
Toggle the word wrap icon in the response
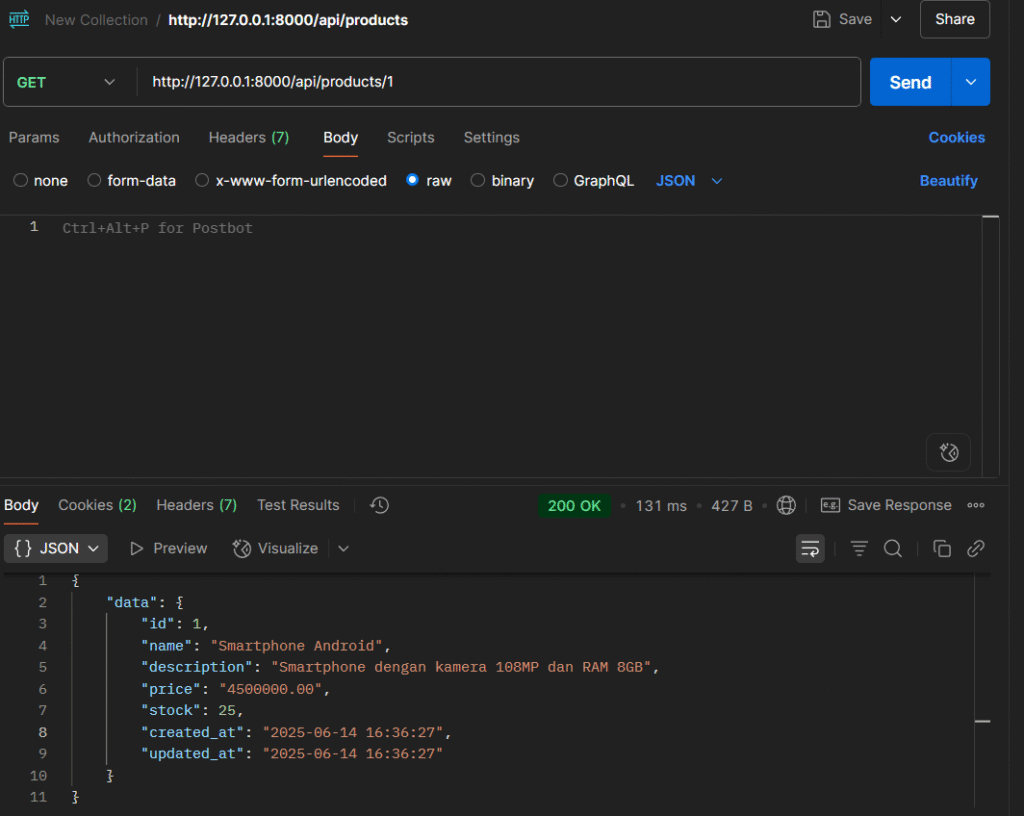810,548
